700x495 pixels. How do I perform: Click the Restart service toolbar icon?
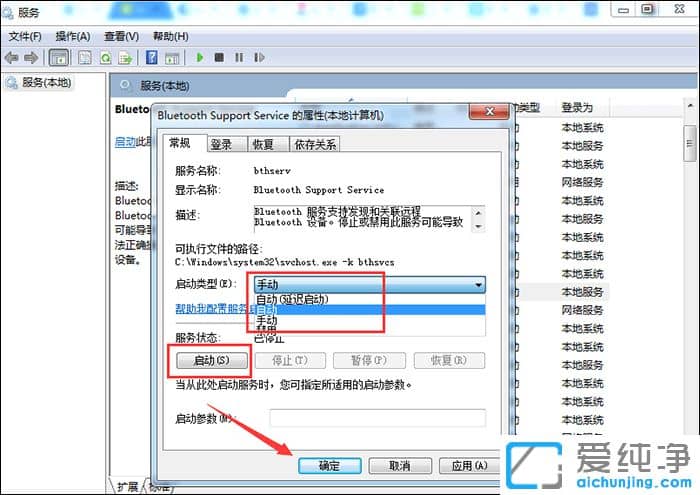259,58
